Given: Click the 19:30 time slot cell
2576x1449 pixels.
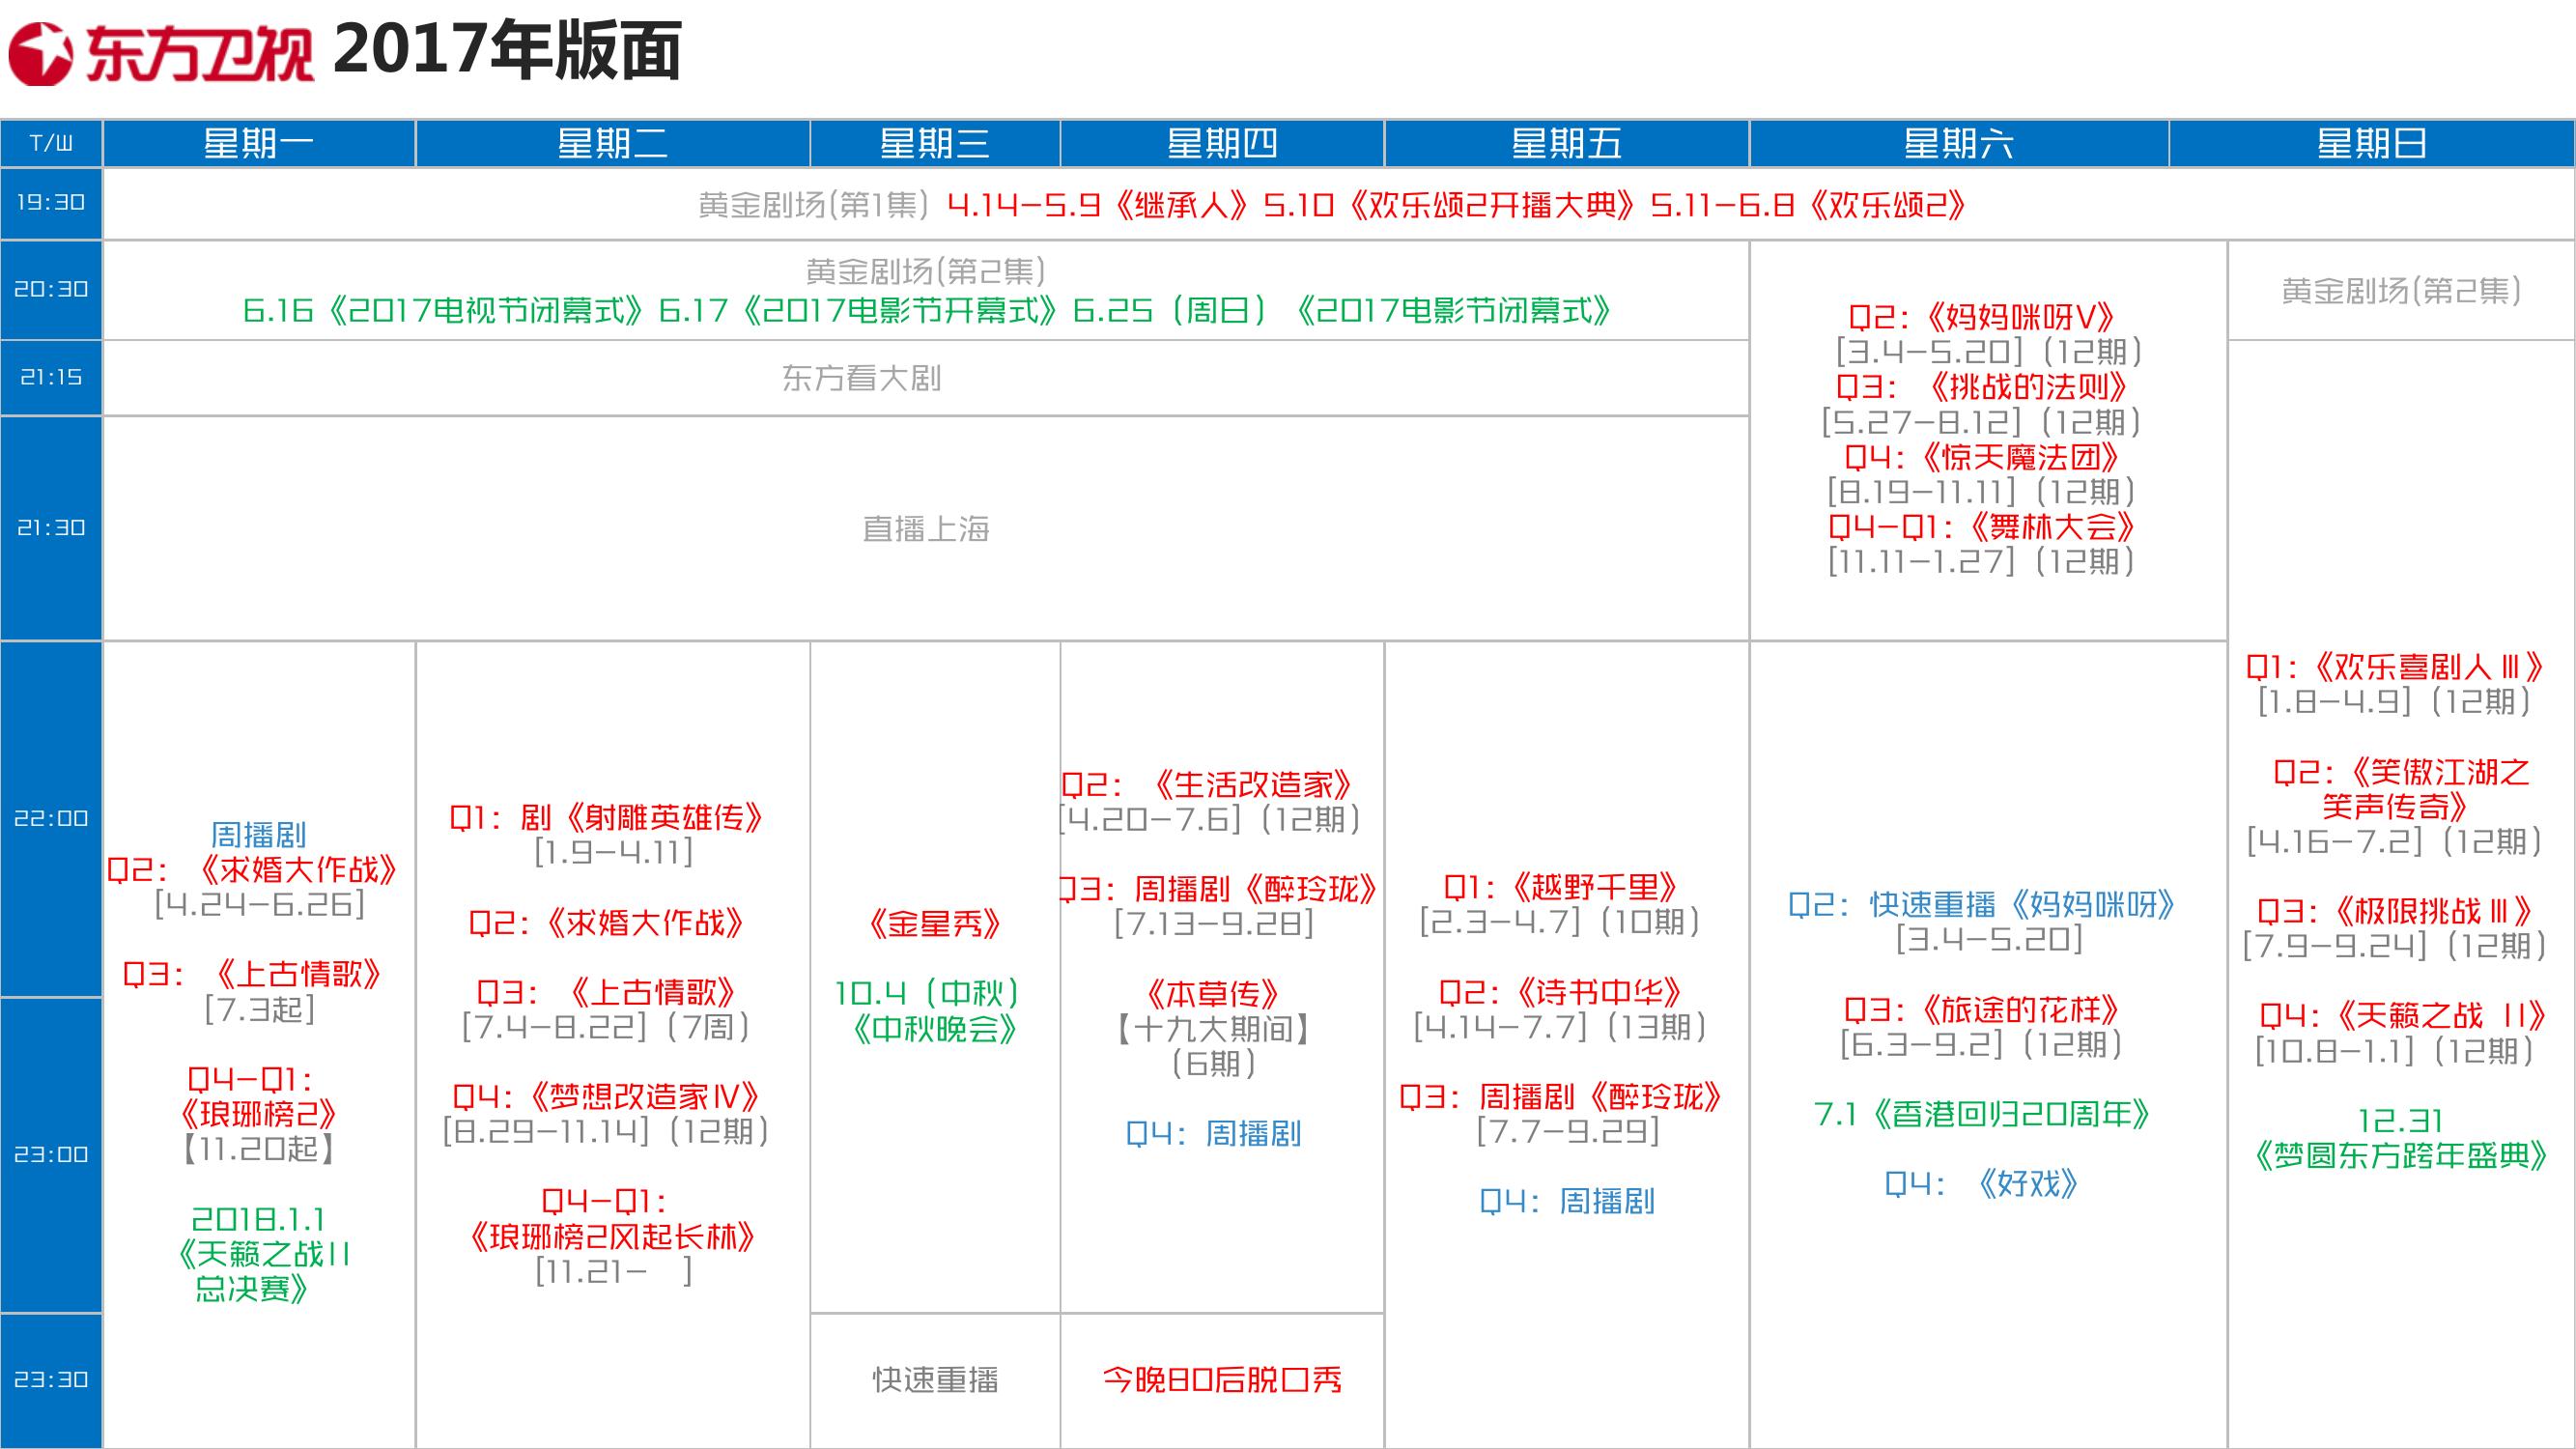Looking at the screenshot, I should tap(51, 203).
